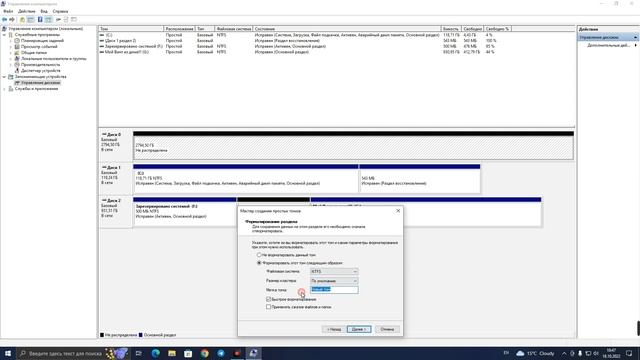Image resolution: width=640 pixels, height=360 pixels.
Task: Select Форматировать этот том следующим образом option
Action: coord(259,263)
